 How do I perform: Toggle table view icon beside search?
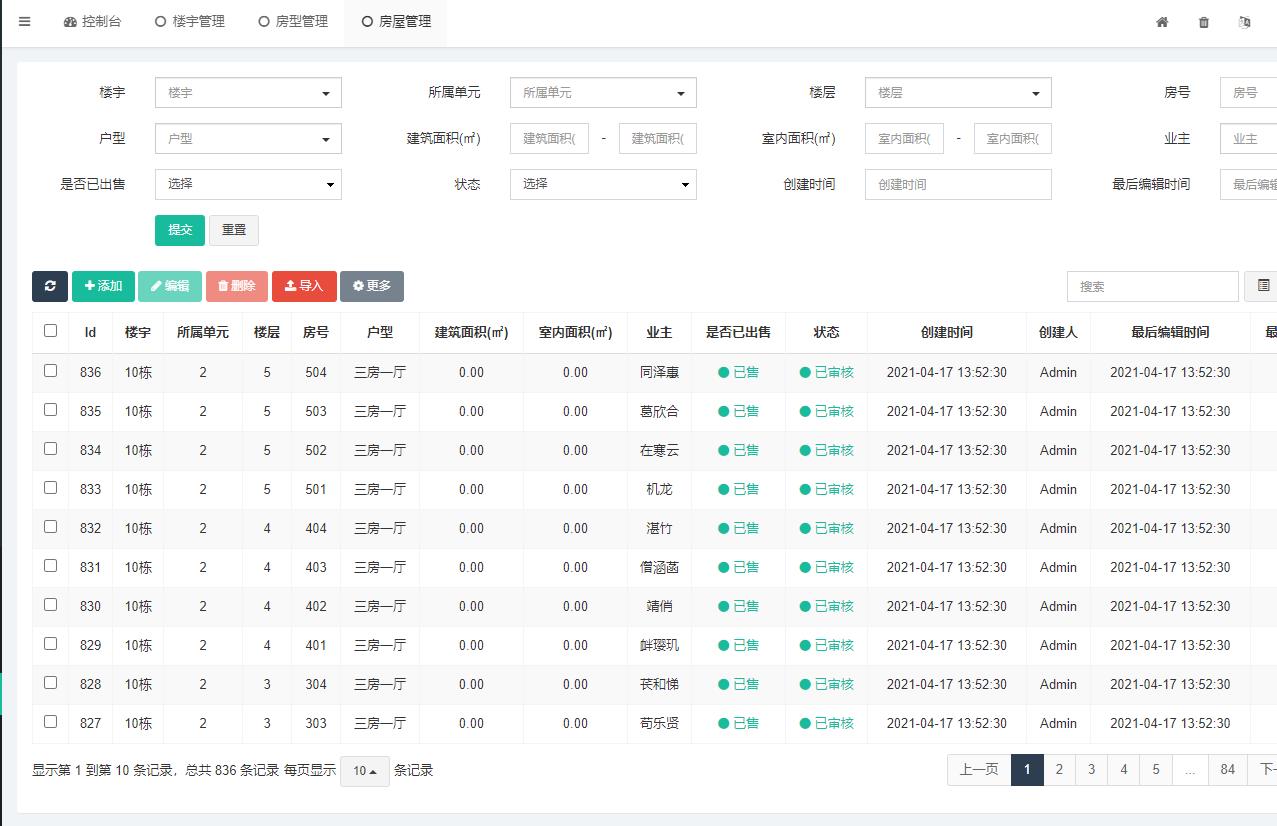(x=1263, y=286)
